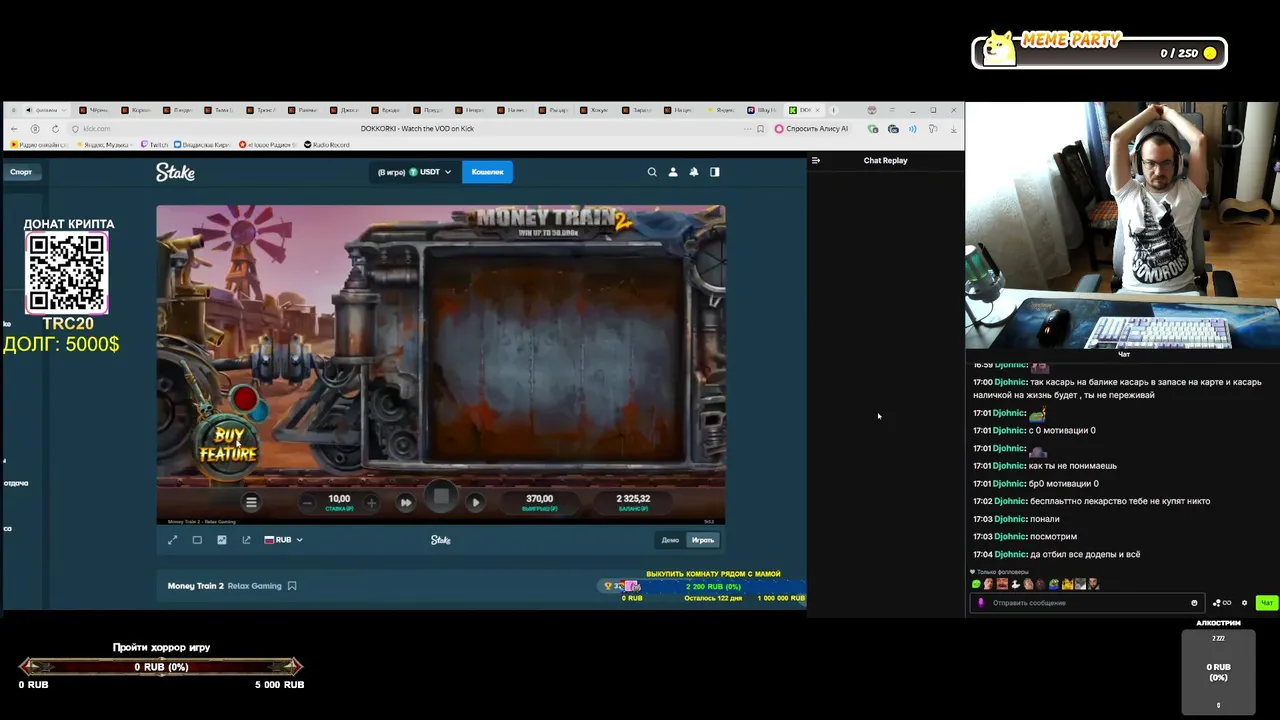Select the Играть real-play mode

tap(703, 540)
